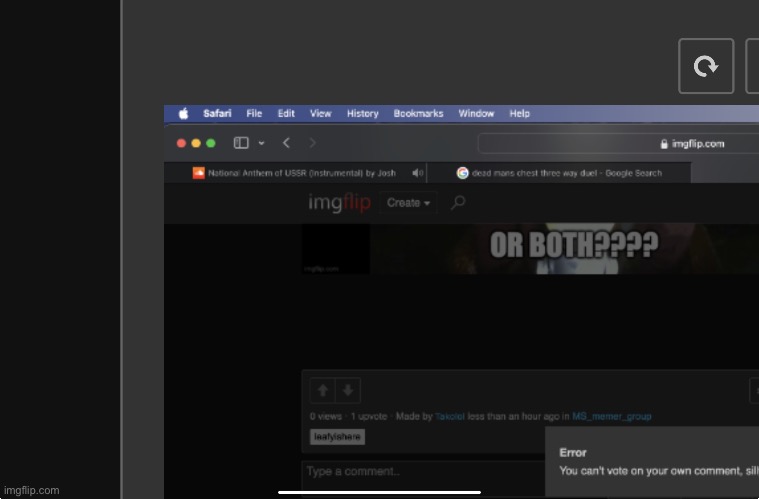Screen dimensions: 759x499
Task: Go back with the Safari back arrow
Action: click(x=286, y=143)
